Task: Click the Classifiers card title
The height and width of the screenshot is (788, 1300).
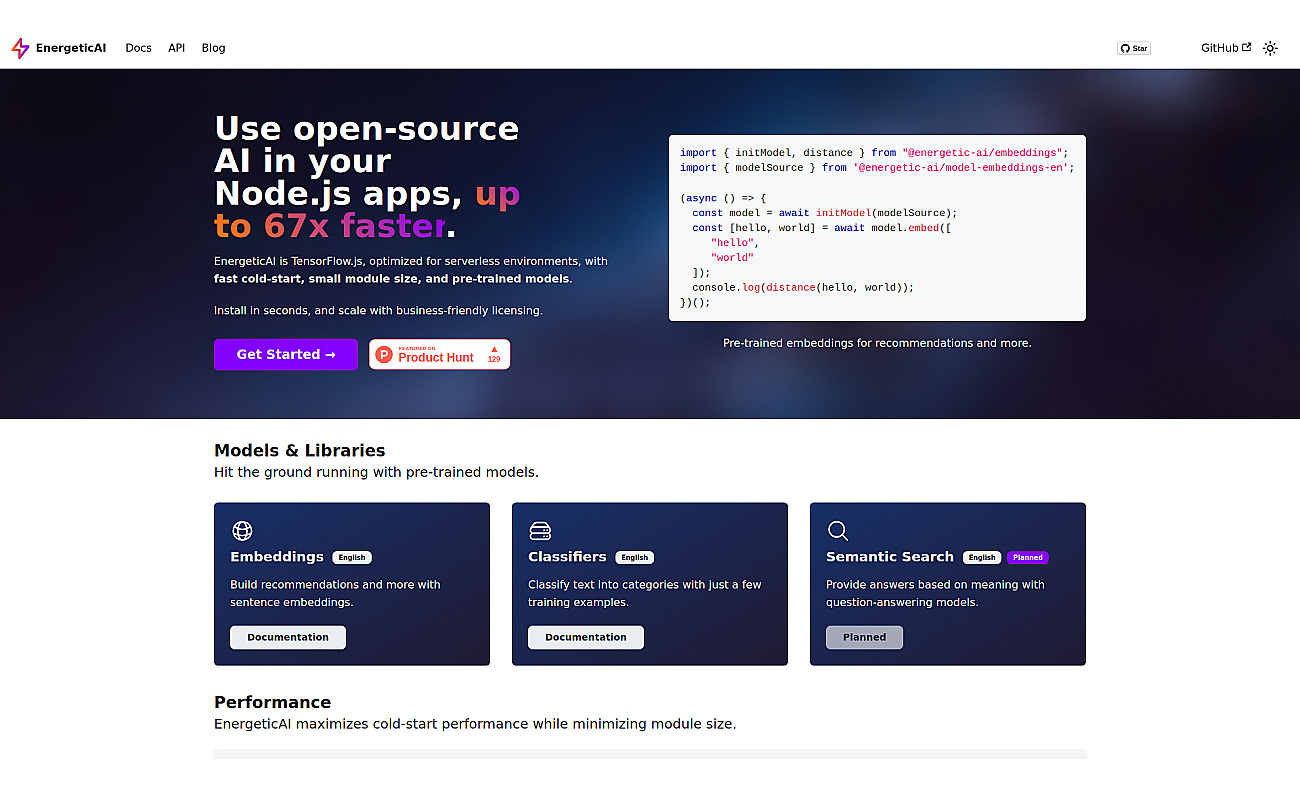Action: pyautogui.click(x=567, y=557)
